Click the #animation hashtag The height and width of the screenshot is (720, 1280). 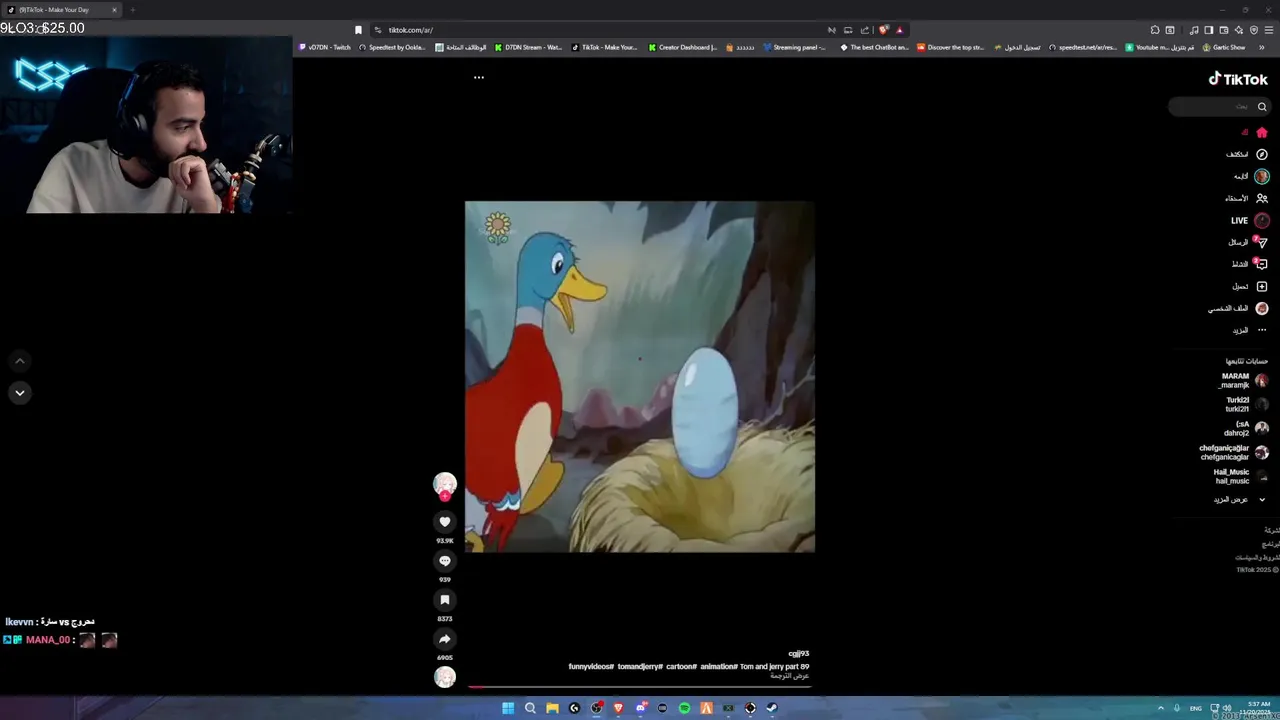click(719, 667)
